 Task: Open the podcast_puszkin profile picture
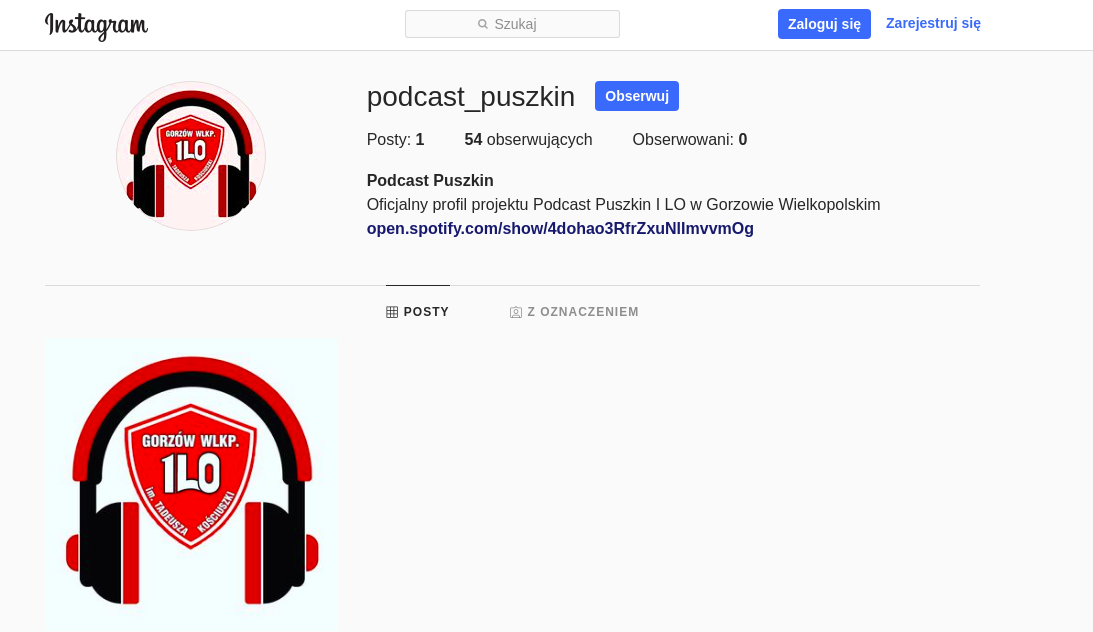[x=191, y=156]
